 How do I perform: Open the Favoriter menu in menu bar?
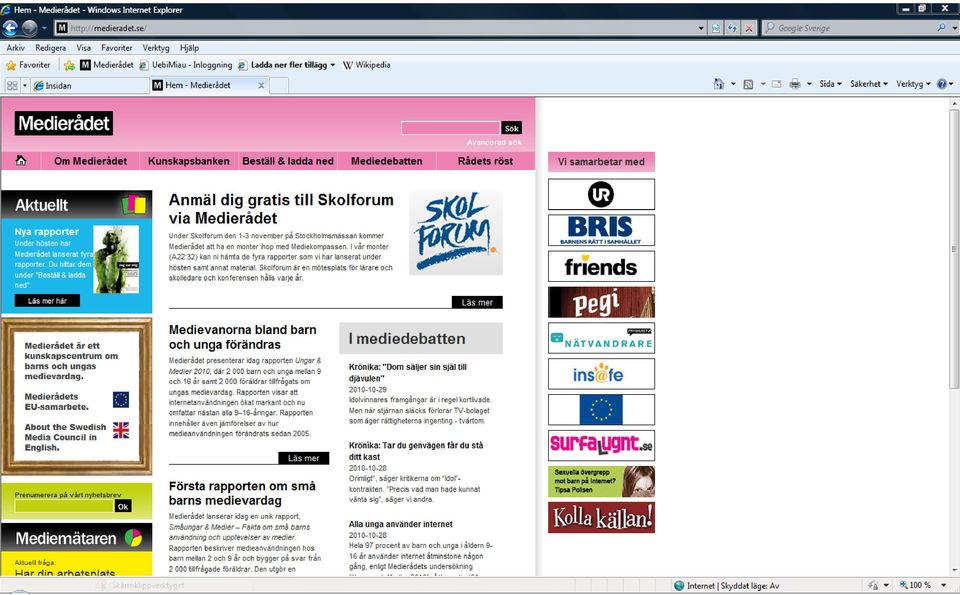(117, 48)
